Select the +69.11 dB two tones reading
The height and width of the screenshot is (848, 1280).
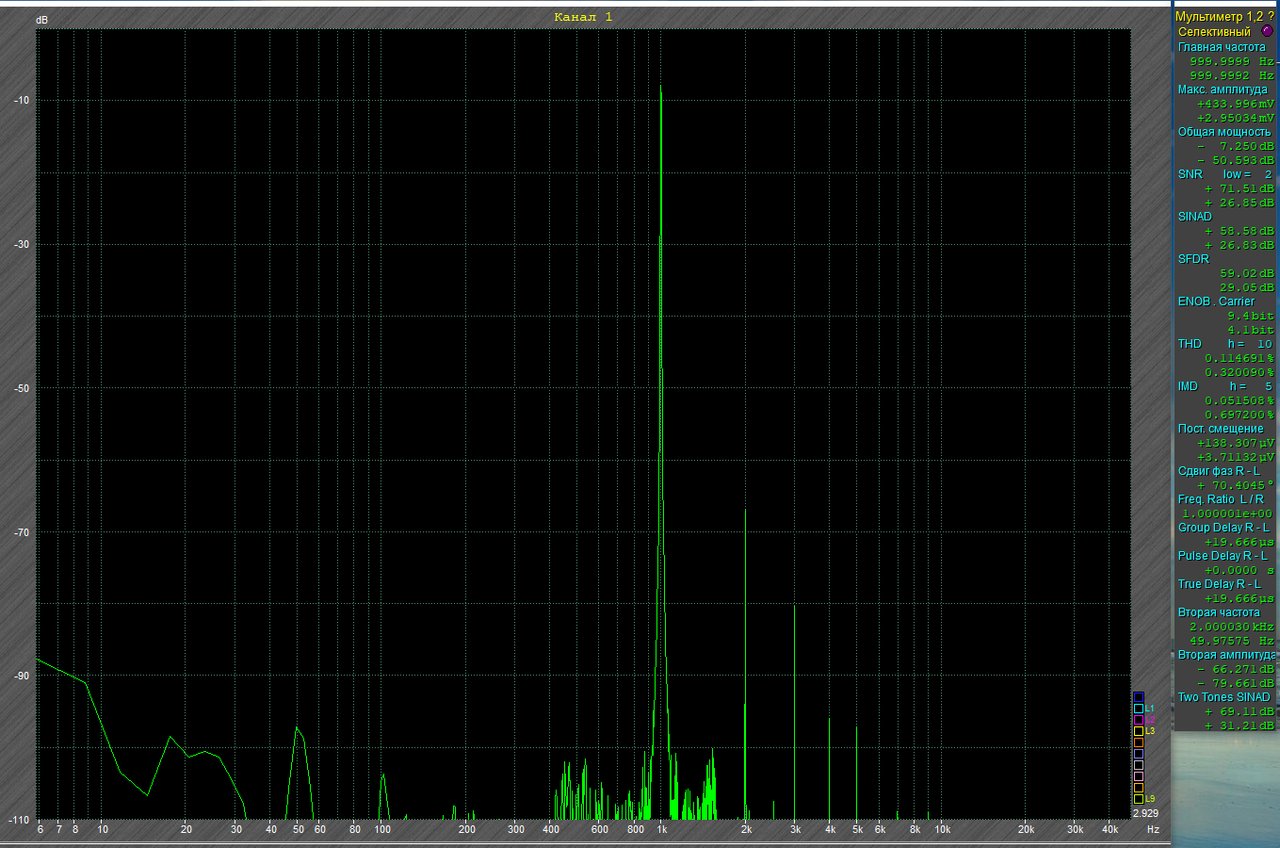1239,710
